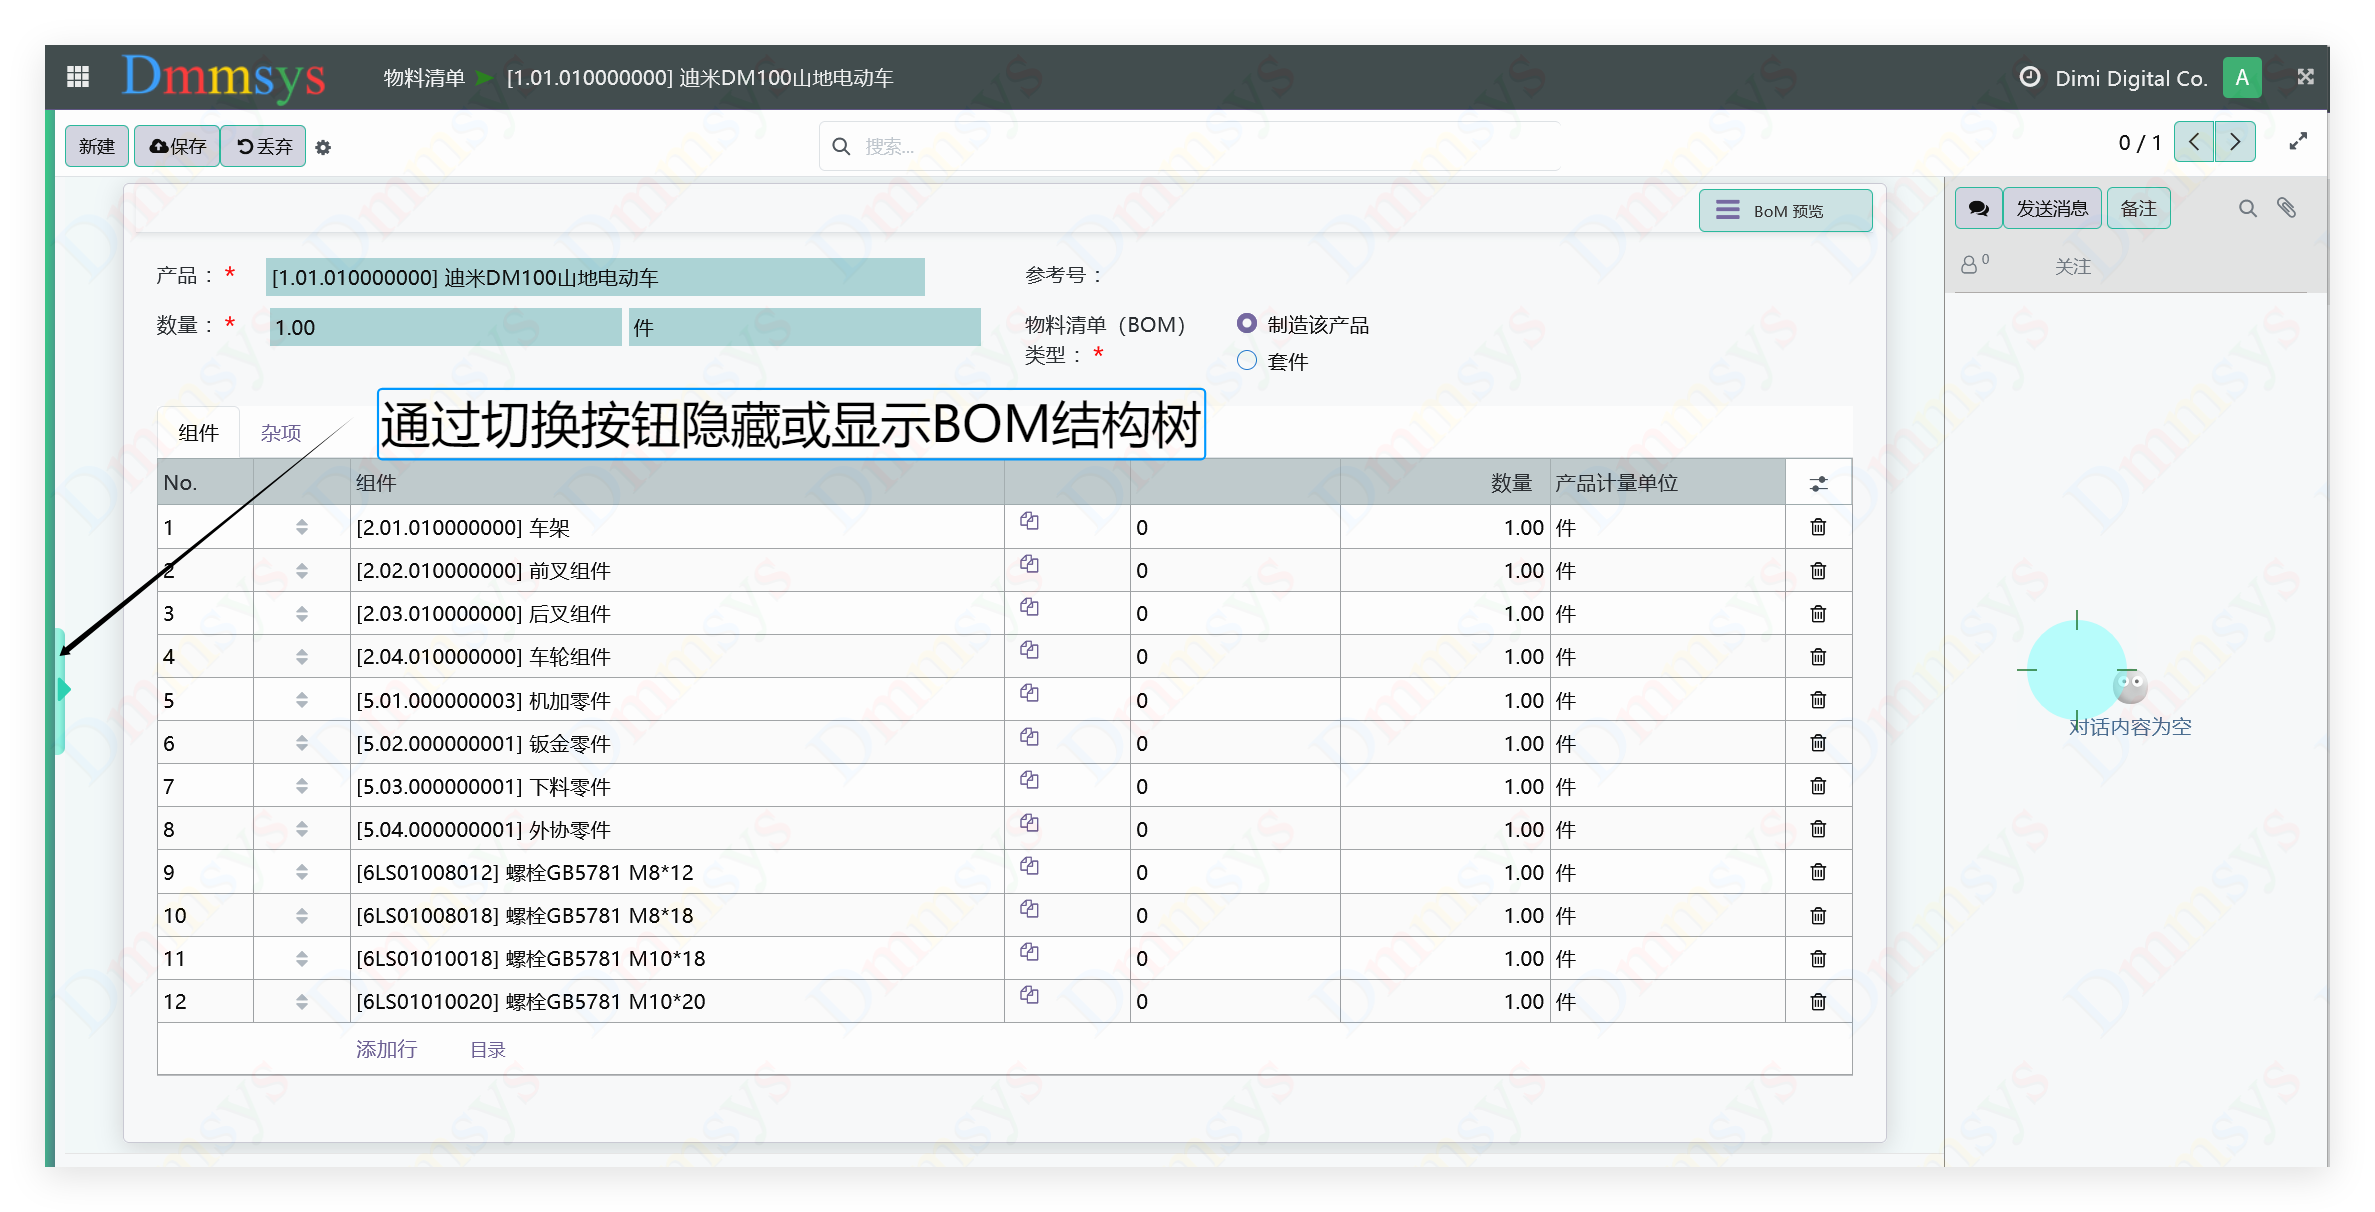Go to previous record arrow

point(2194,142)
